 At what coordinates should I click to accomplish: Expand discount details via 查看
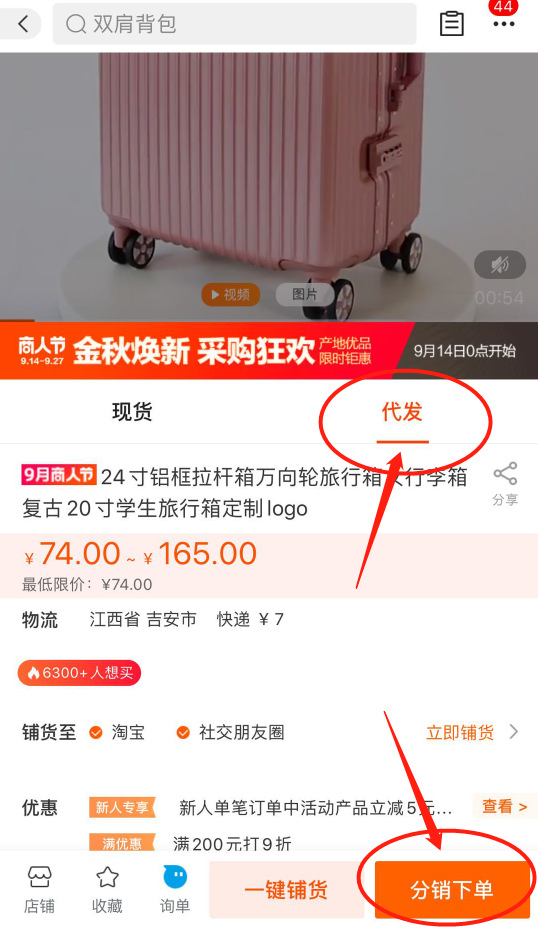tap(504, 807)
